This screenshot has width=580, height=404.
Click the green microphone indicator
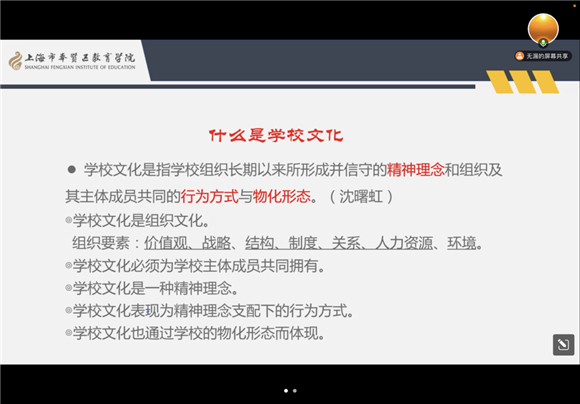pyautogui.click(x=543, y=43)
